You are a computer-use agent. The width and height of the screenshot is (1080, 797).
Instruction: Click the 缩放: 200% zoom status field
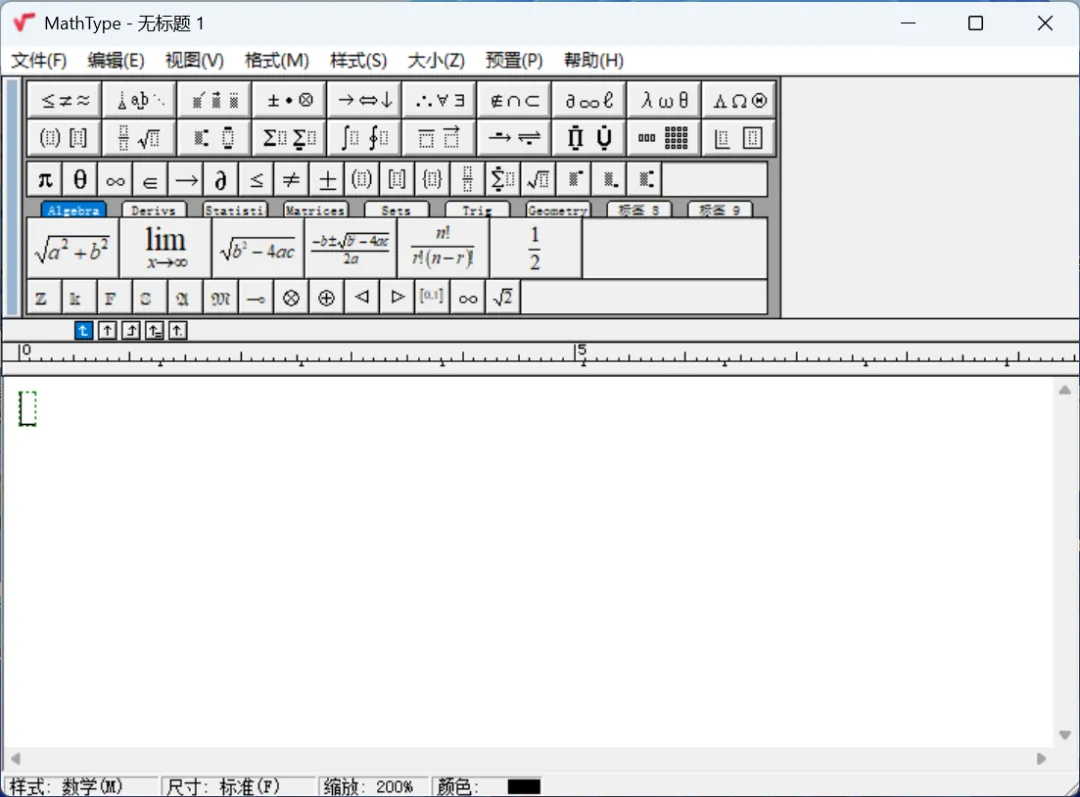tap(375, 787)
